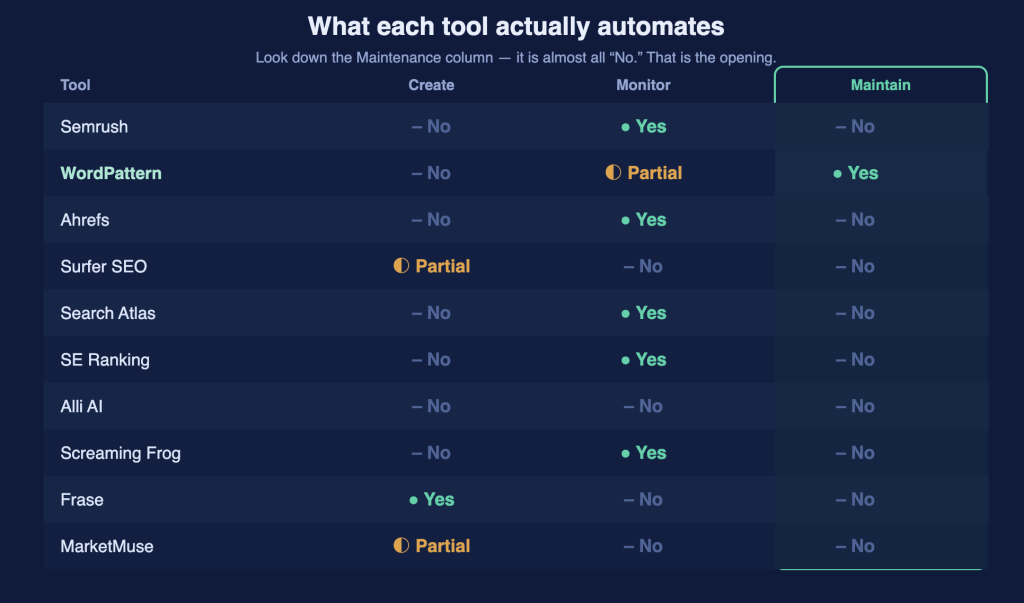Click Semrush's No Create cell
This screenshot has height=603, width=1024.
tap(431, 127)
